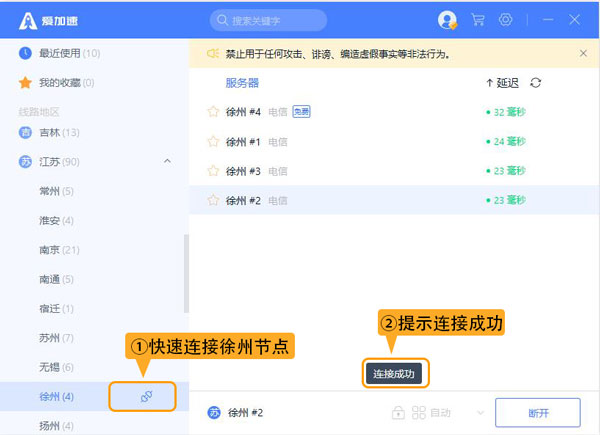Click the 爱加速 logo
The width and height of the screenshot is (600, 435).
[49, 21]
